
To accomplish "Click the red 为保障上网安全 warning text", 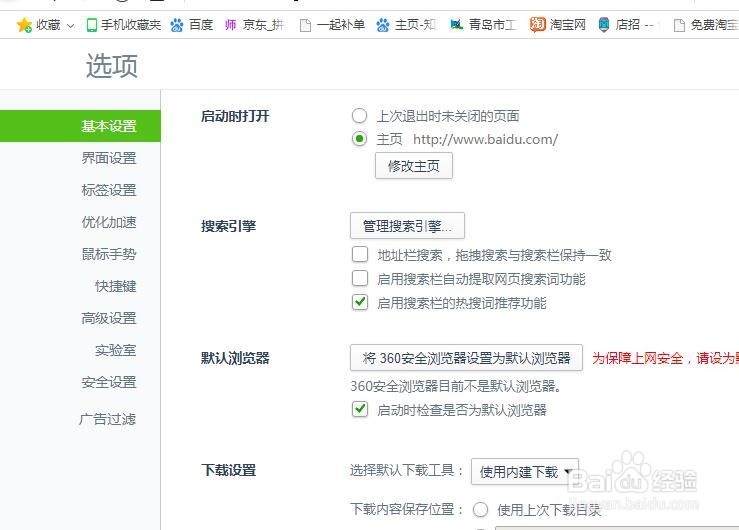I will pyautogui.click(x=665, y=359).
